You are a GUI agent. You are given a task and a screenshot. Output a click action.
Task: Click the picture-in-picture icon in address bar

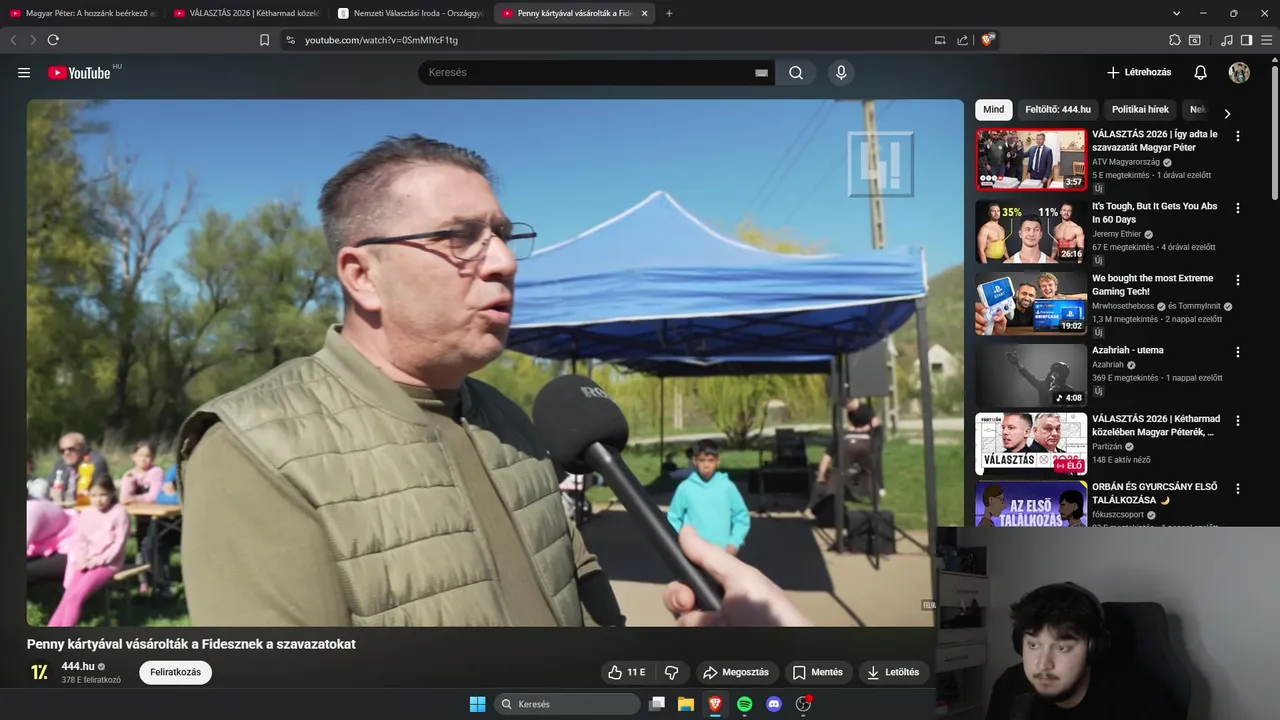click(x=940, y=40)
